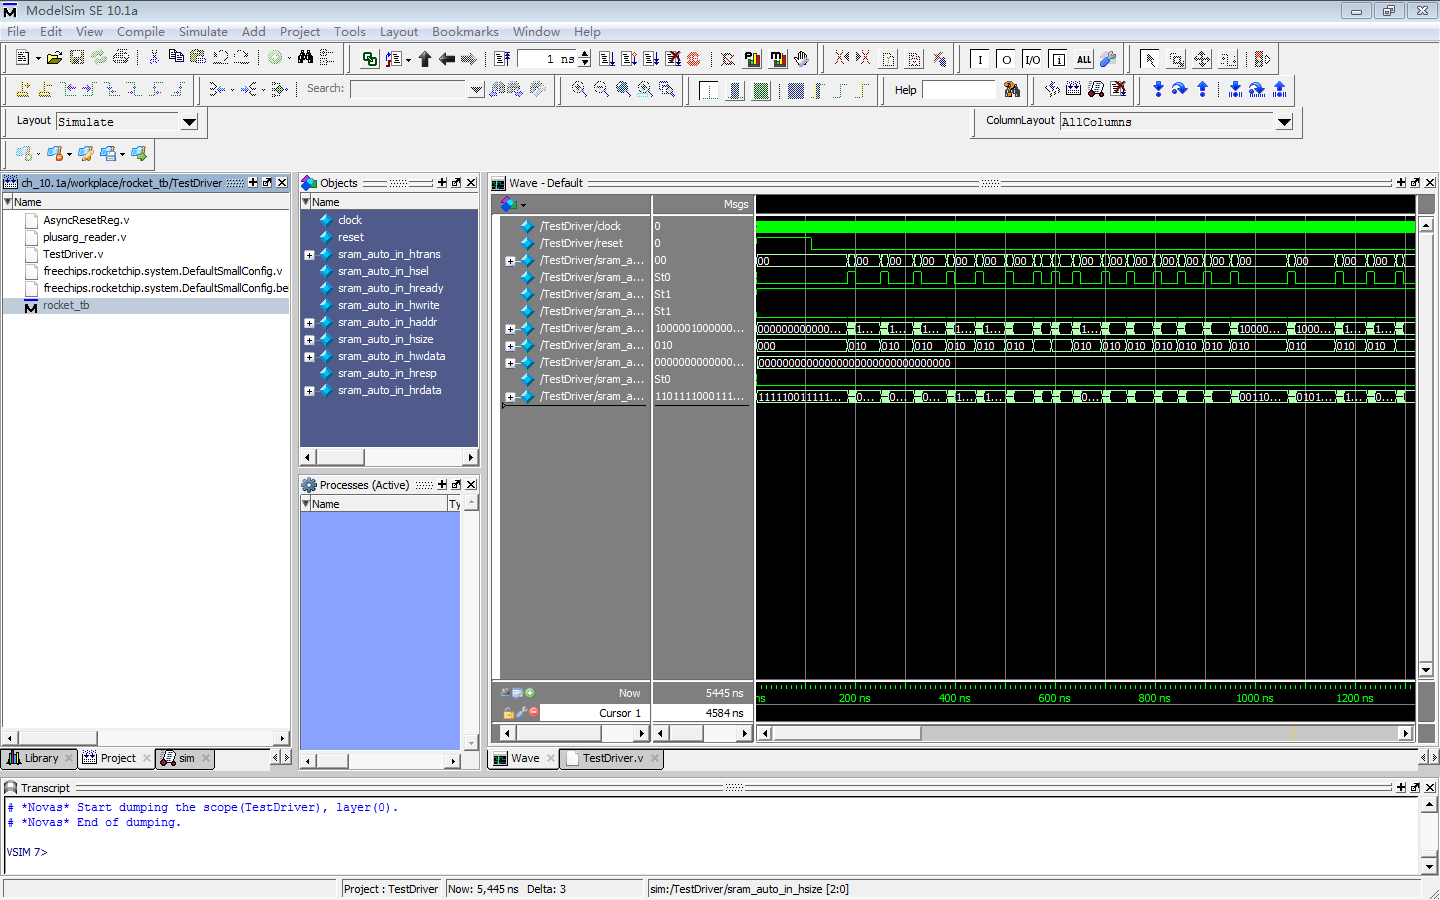Click the Insert Cursor icon

click(x=23, y=89)
